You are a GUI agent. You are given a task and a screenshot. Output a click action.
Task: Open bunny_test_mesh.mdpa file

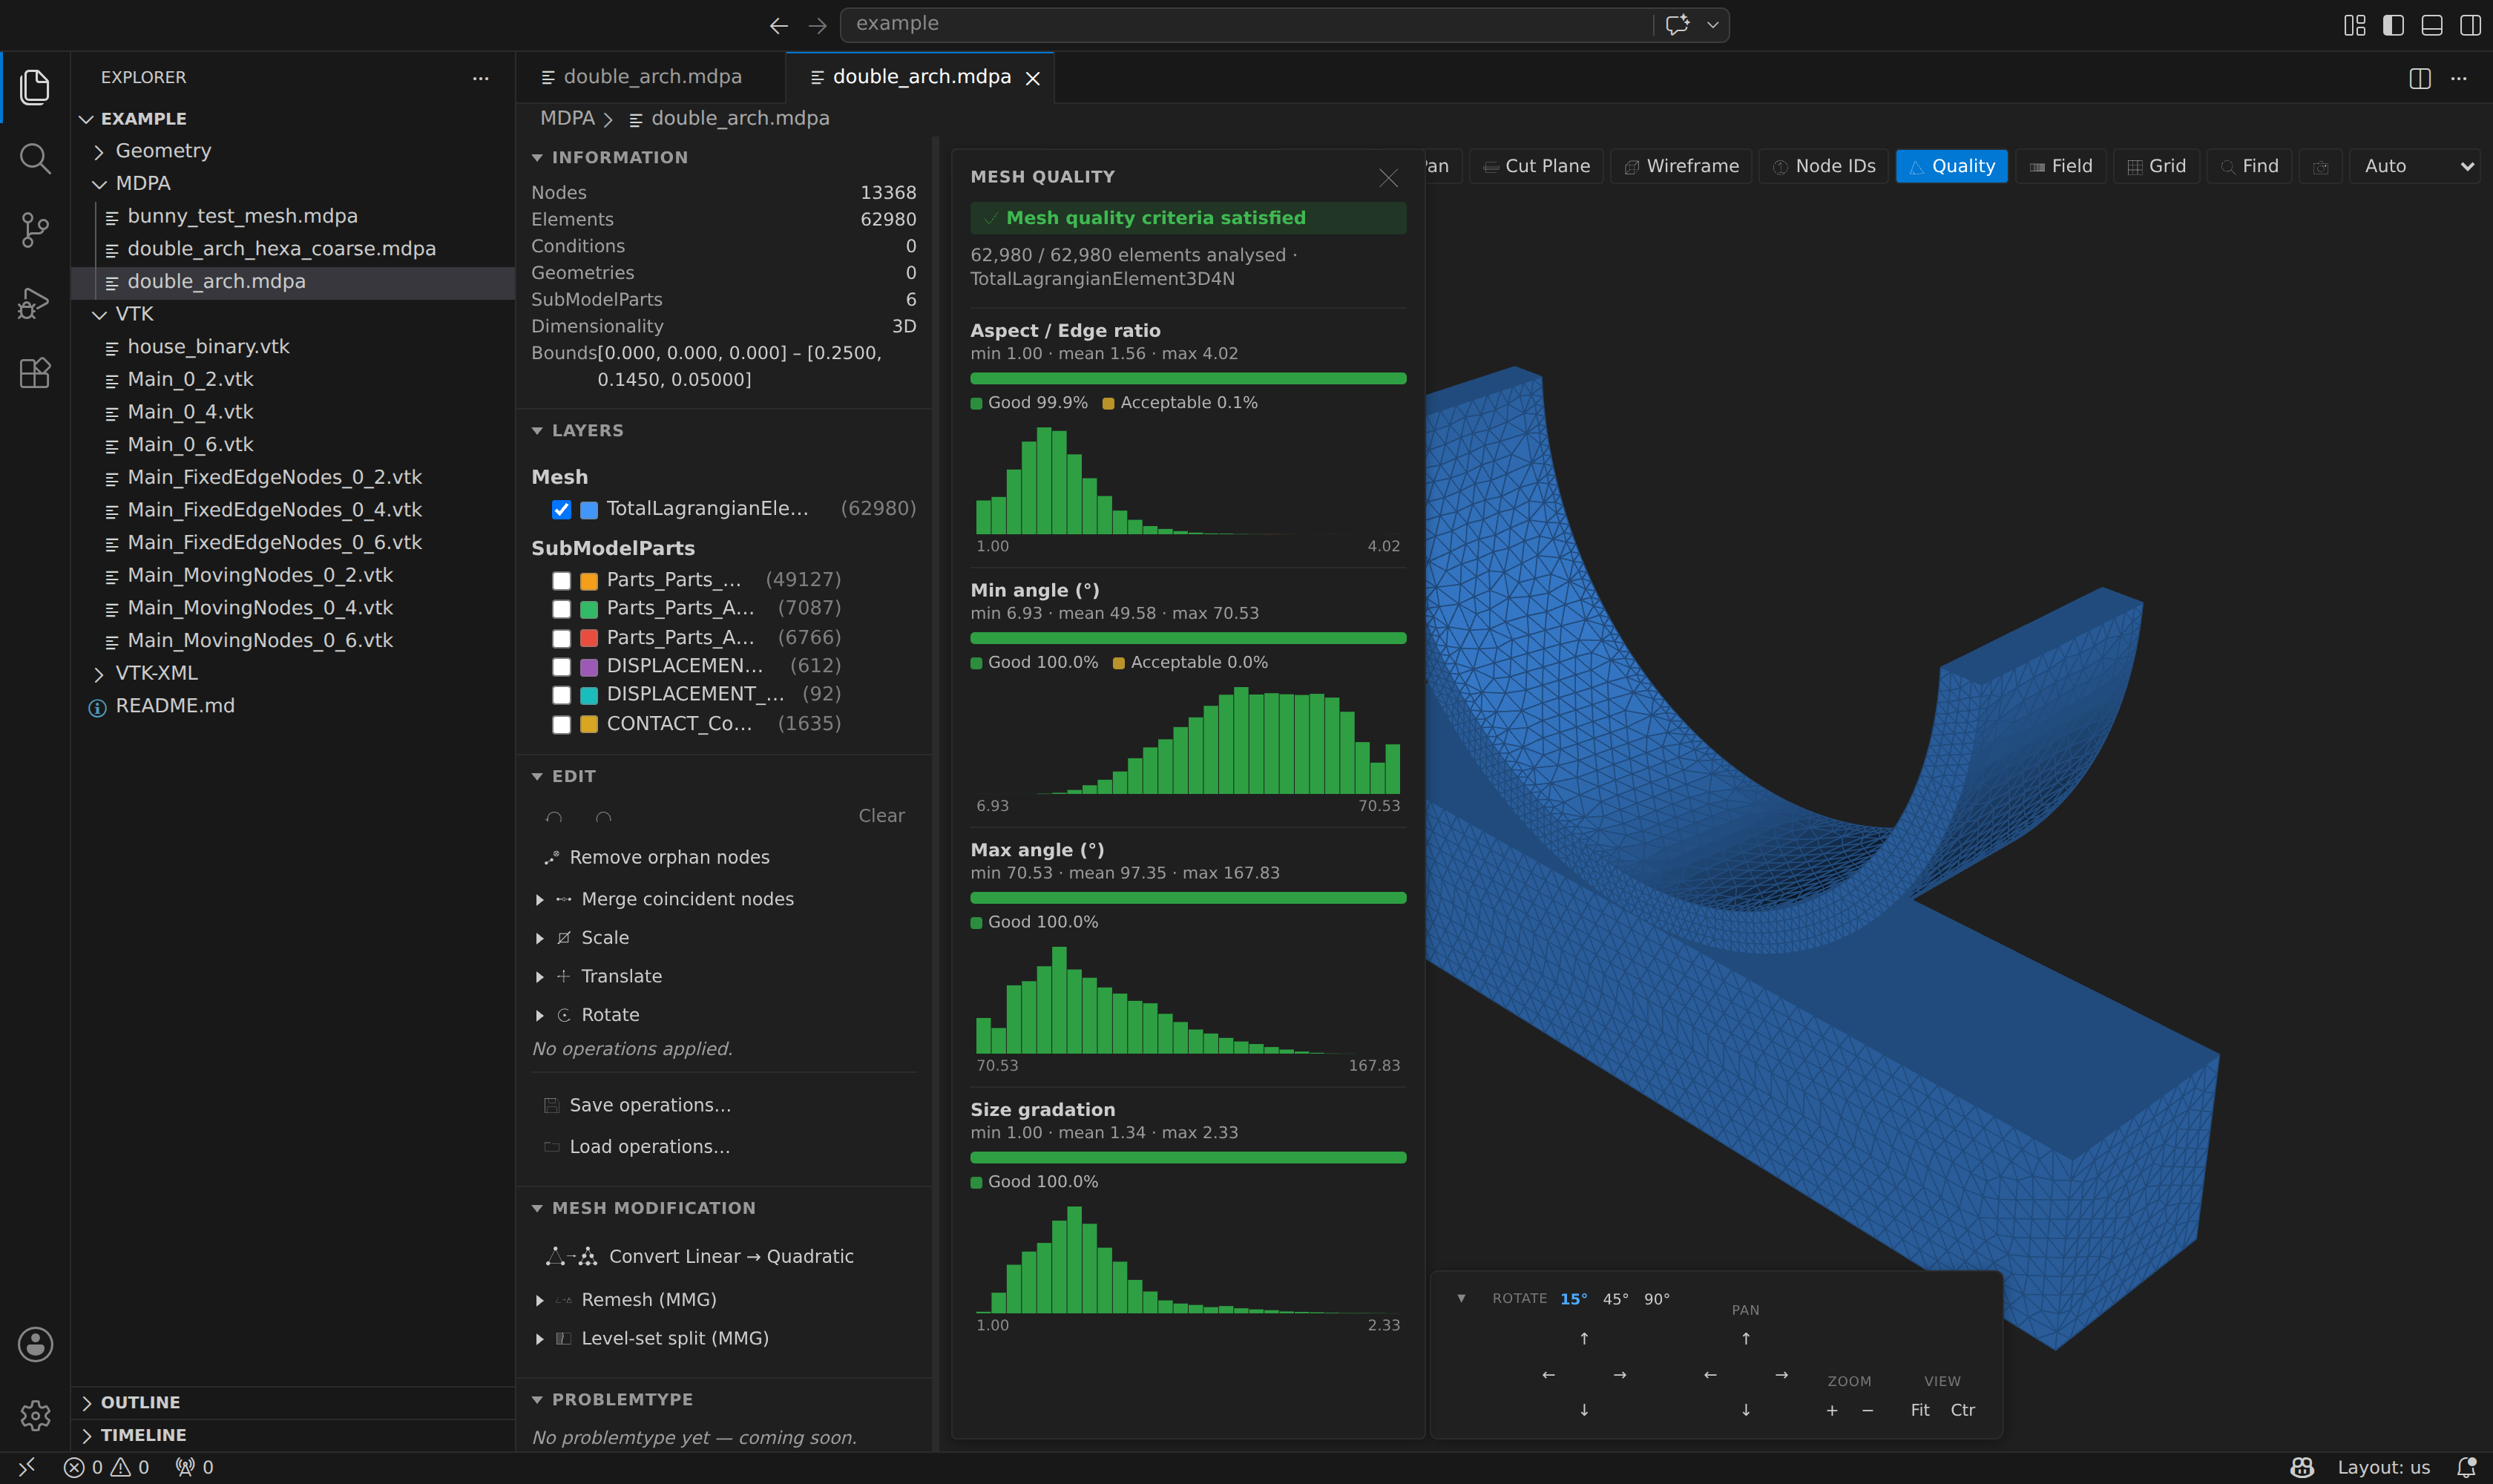[x=242, y=216]
